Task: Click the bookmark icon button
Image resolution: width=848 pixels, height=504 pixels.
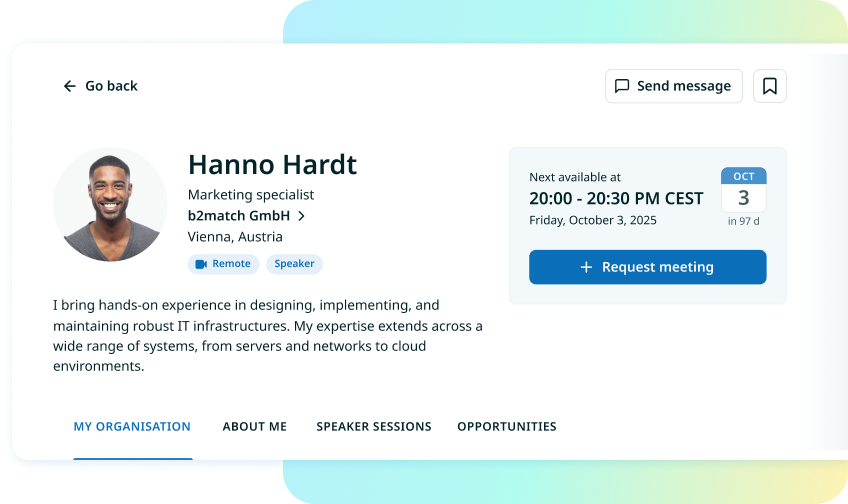Action: (769, 86)
